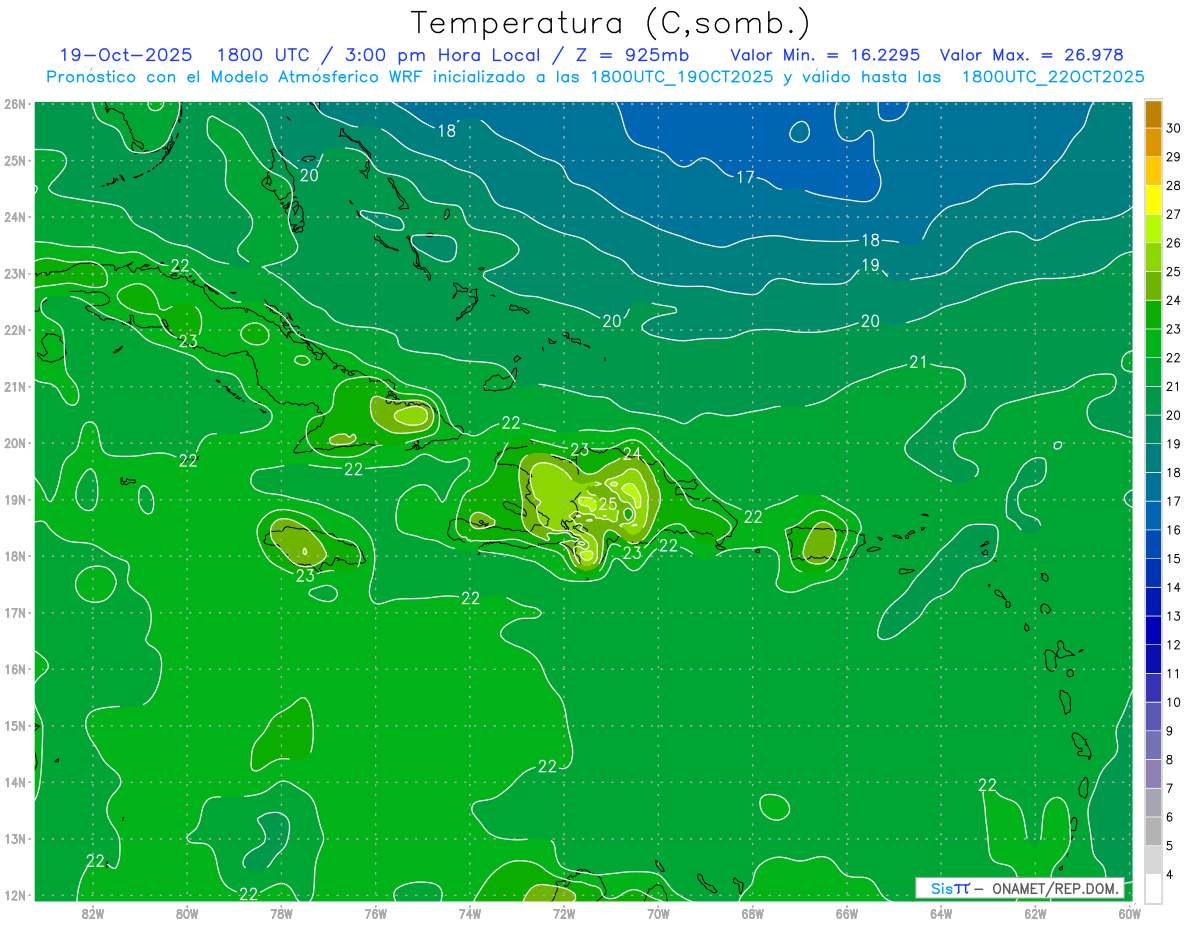The height and width of the screenshot is (927, 1200).
Task: Click the "16N" latitude label
Action: [x=15, y=669]
